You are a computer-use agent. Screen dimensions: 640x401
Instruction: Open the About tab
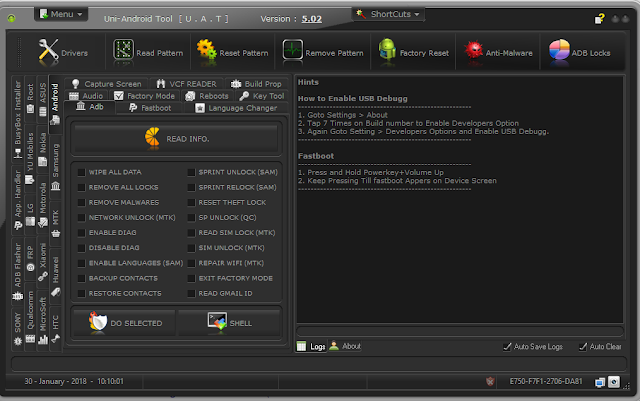pos(345,346)
